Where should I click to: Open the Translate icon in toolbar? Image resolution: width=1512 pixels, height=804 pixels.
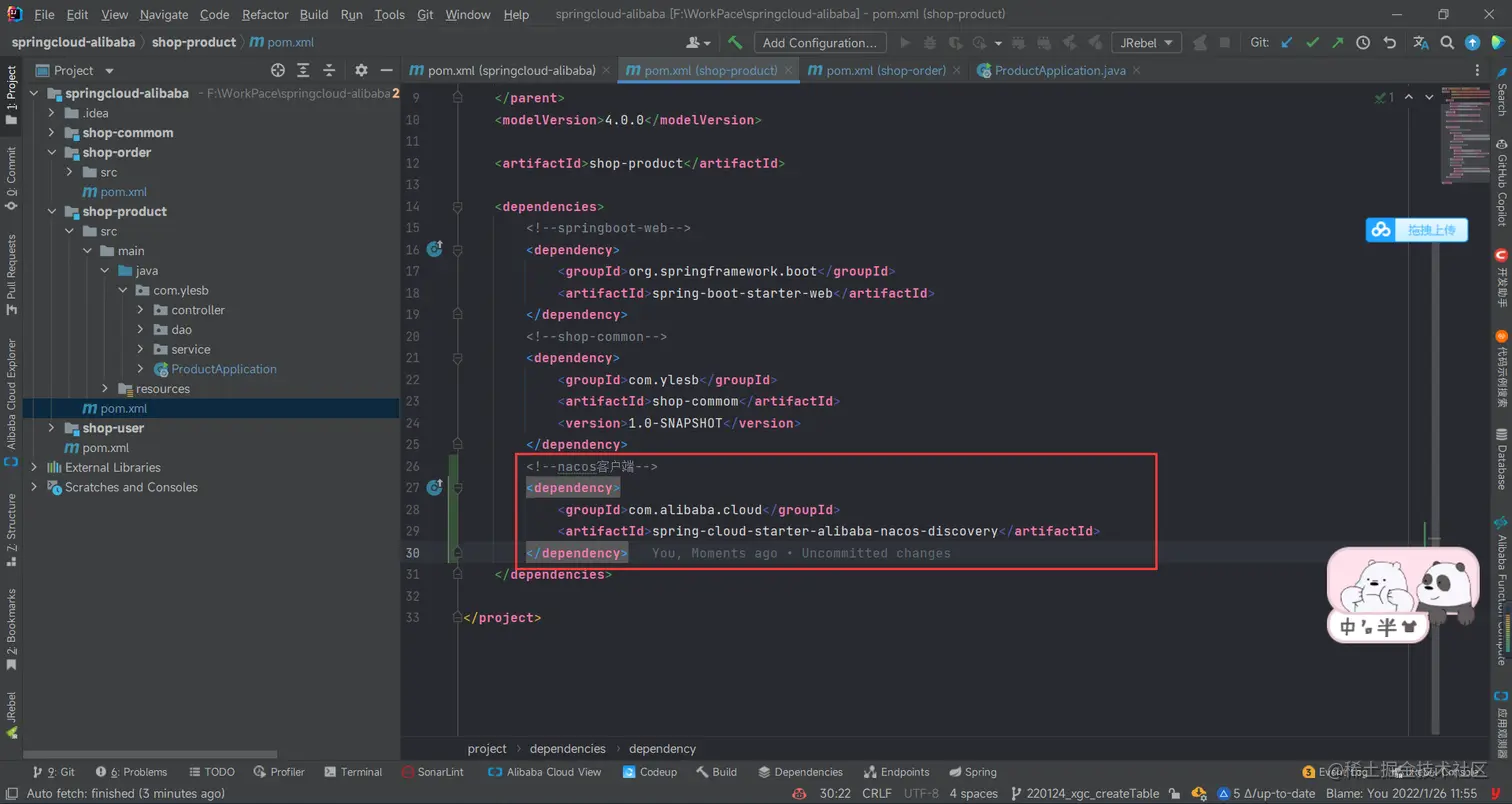(1421, 43)
